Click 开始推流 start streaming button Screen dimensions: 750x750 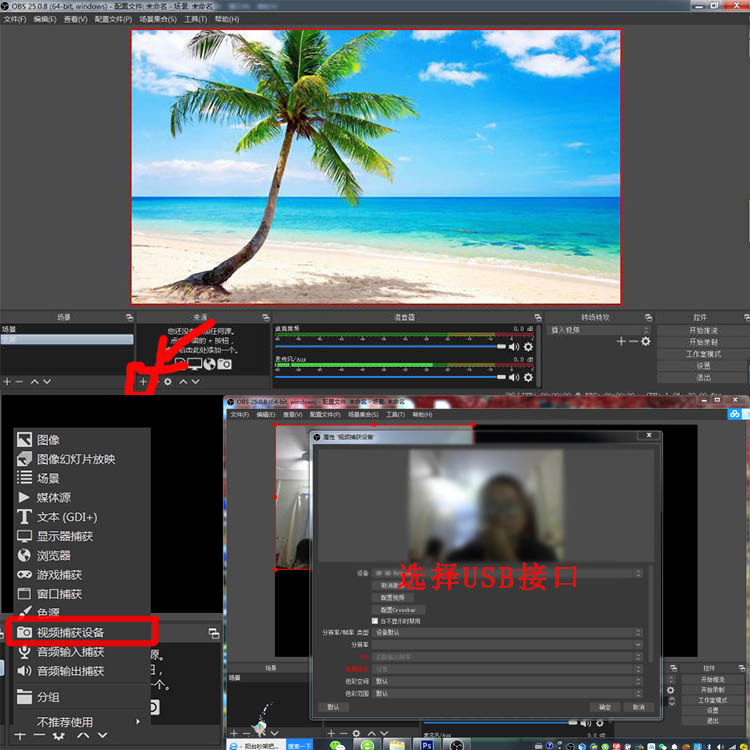pyautogui.click(x=703, y=330)
